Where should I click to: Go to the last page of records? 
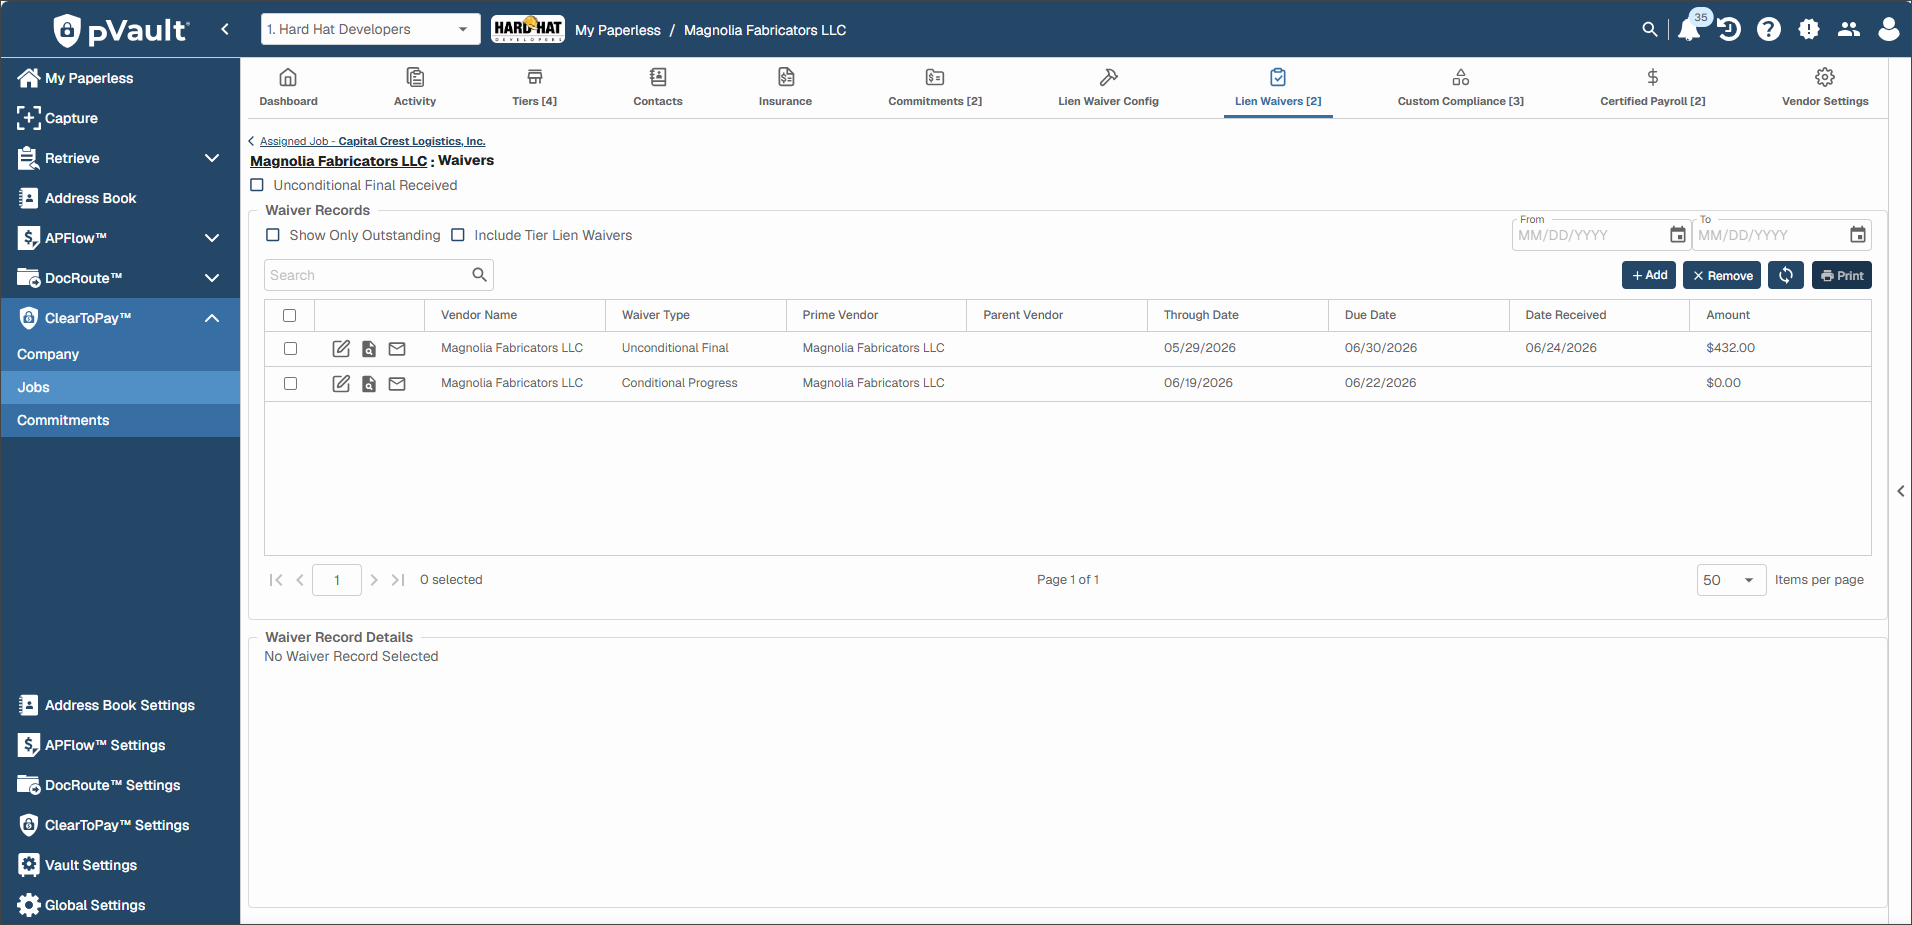(x=398, y=580)
